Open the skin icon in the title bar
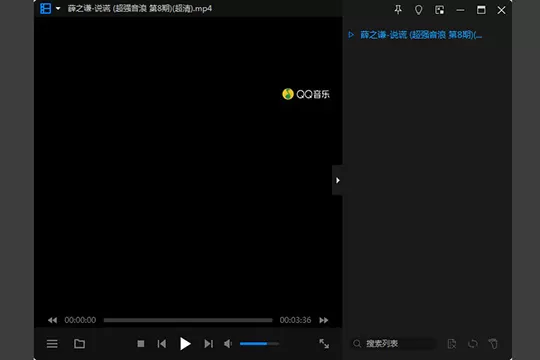 418,10
